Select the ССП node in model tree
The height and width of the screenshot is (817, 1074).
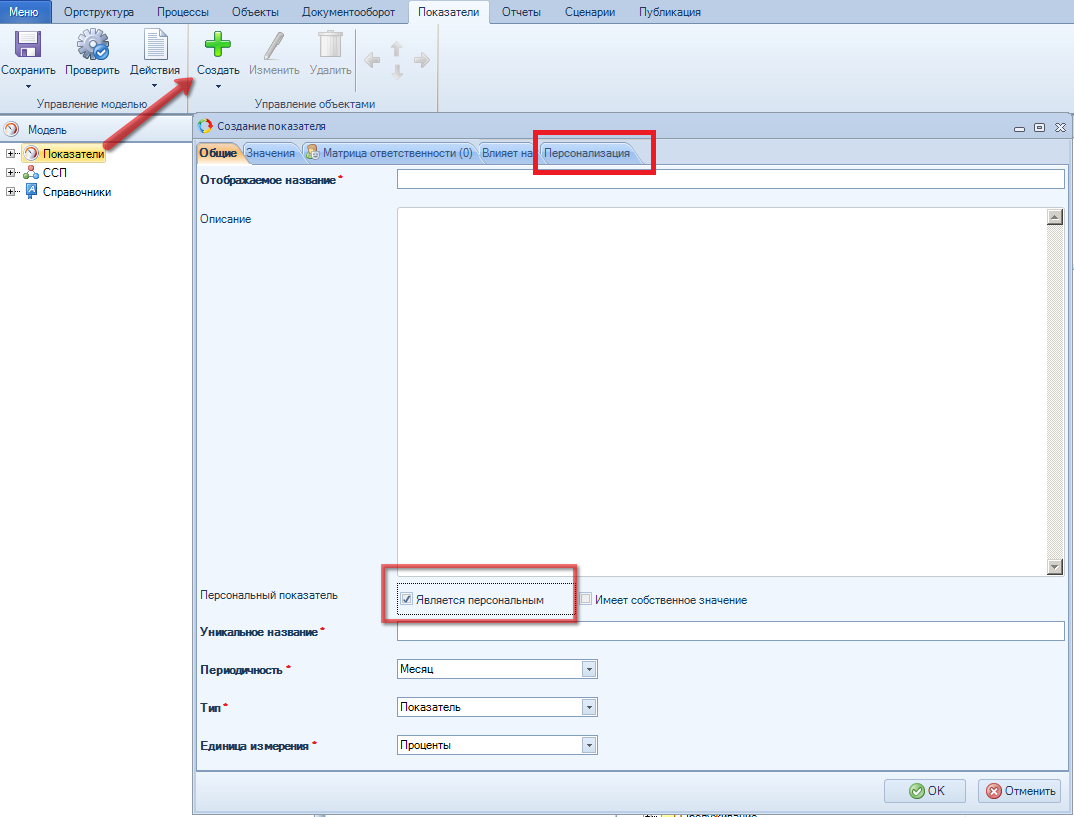[54, 173]
